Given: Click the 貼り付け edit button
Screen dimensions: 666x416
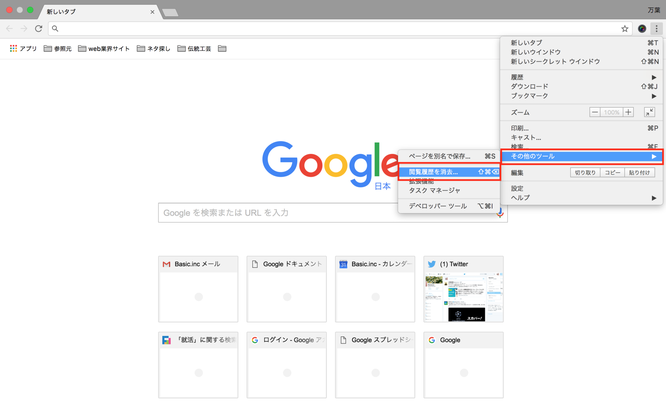Looking at the screenshot, I should 640,173.
